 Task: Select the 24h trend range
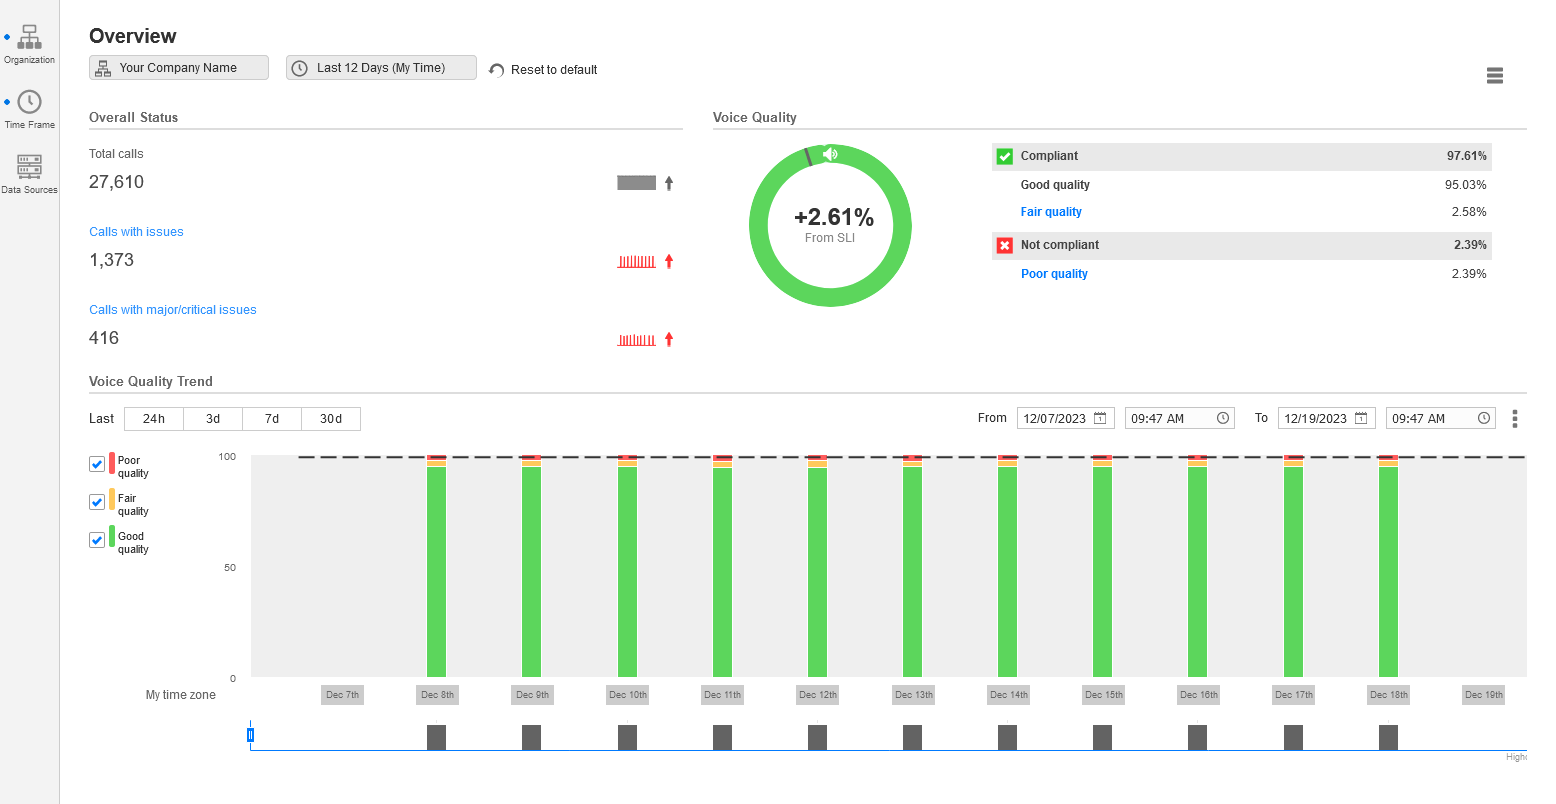coord(154,419)
